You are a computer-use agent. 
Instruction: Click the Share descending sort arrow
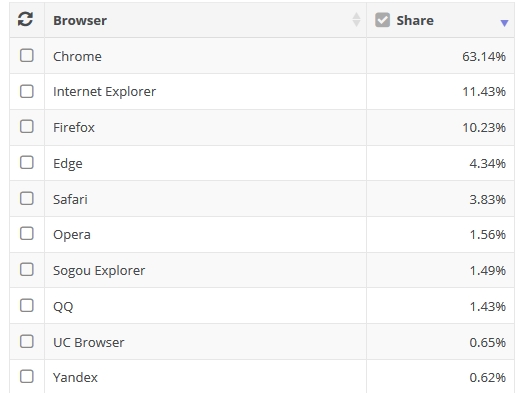point(504,23)
